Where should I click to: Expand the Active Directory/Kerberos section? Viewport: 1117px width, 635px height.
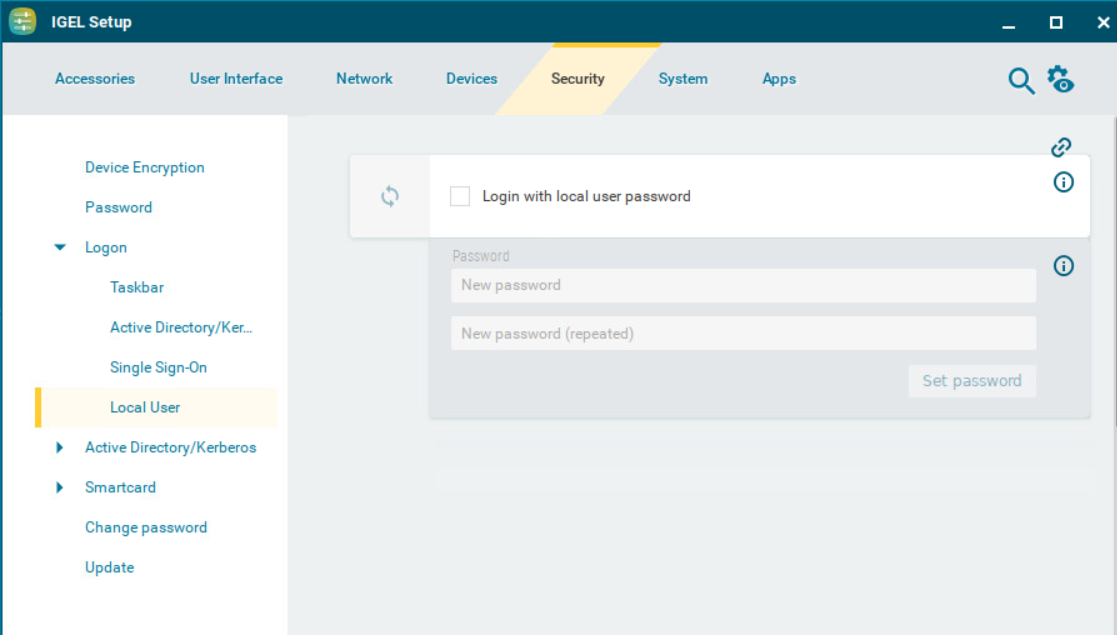(x=59, y=447)
